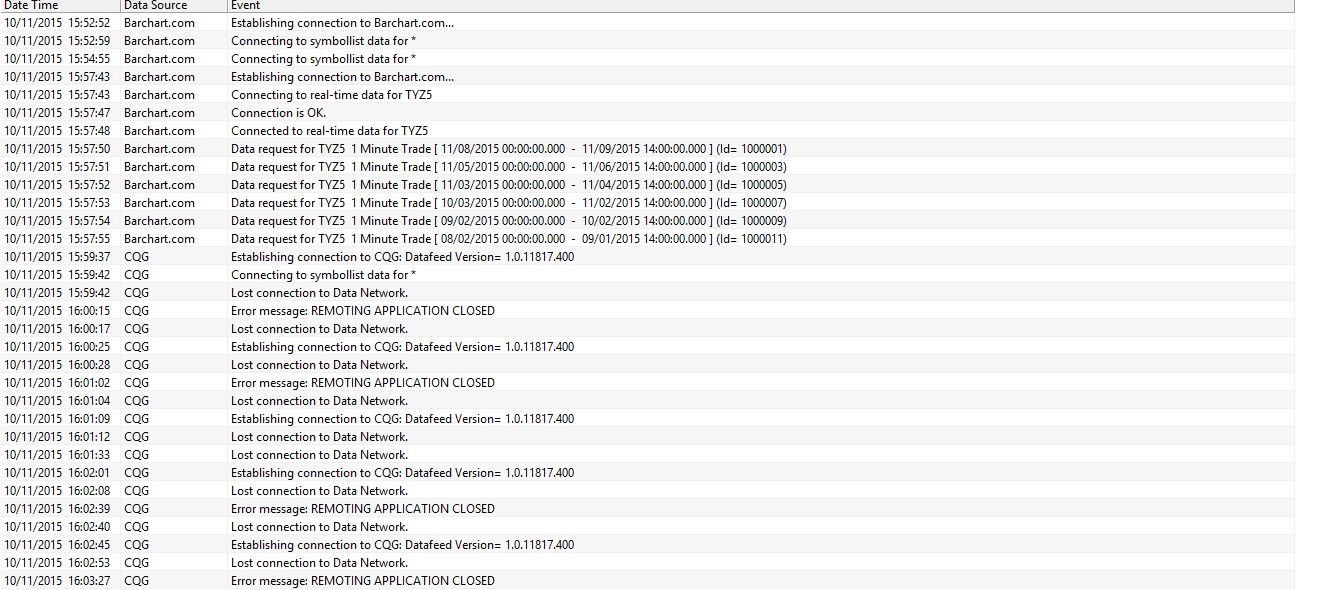This screenshot has width=1329, height=590.
Task: Click Barchart.com source in the 15:57:55 row
Action: click(x=159, y=239)
